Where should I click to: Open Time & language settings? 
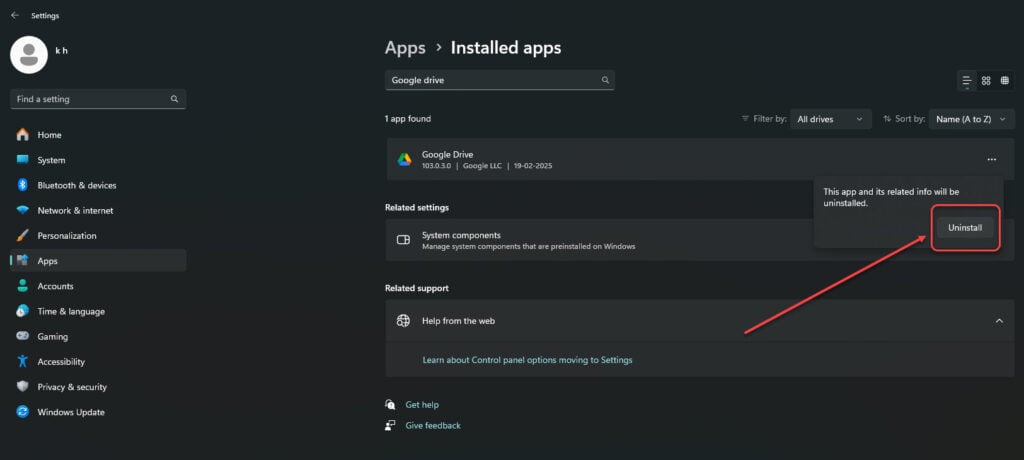[98, 312]
